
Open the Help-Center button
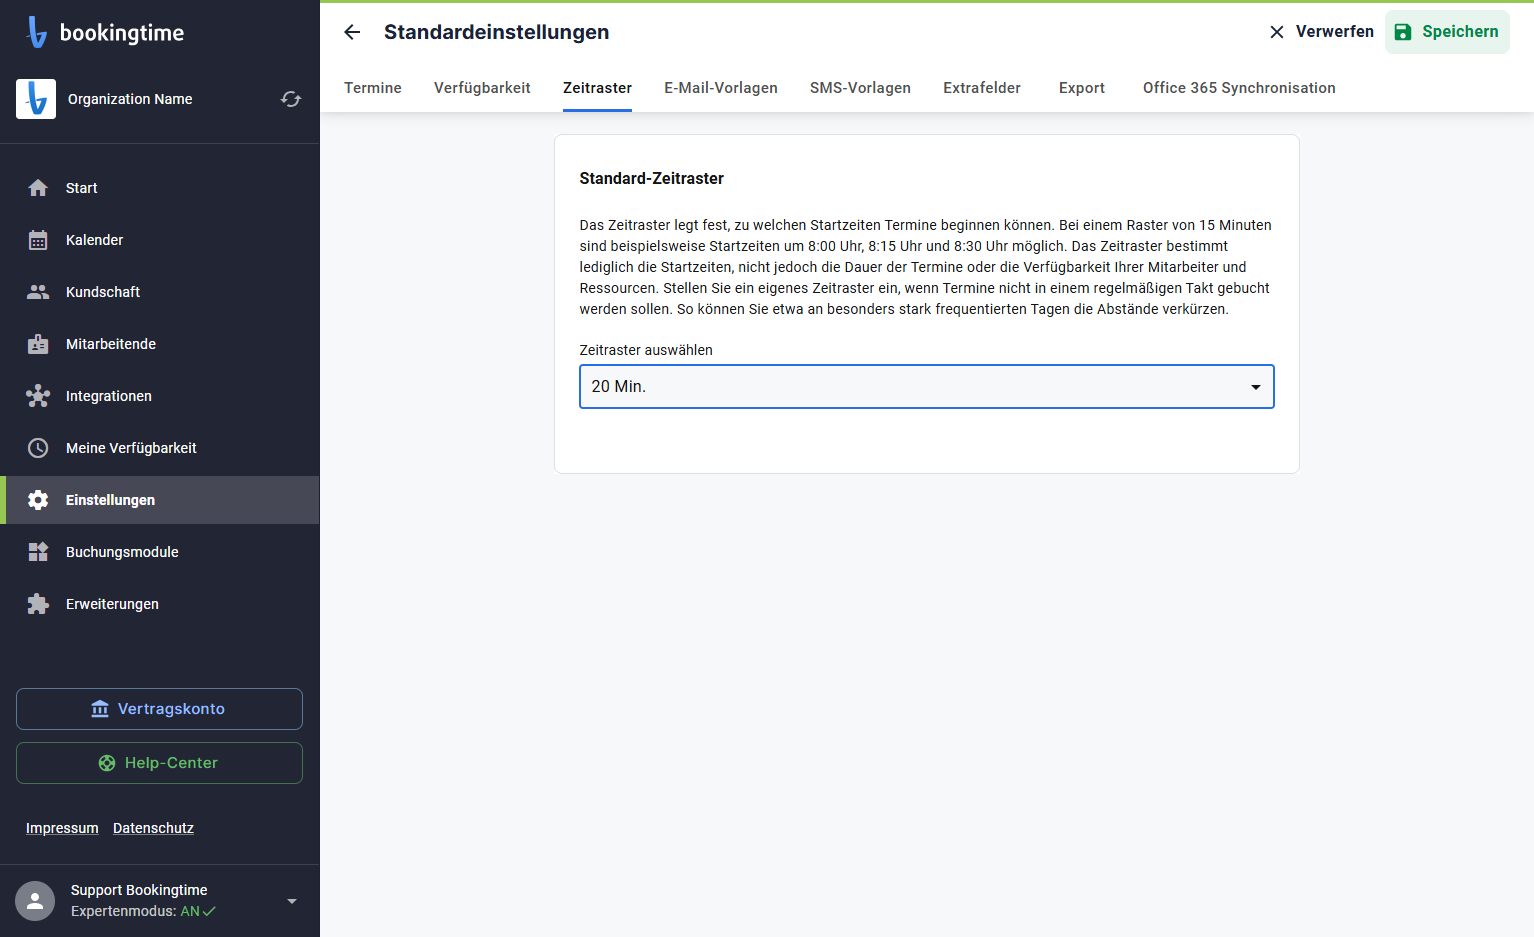pos(159,763)
